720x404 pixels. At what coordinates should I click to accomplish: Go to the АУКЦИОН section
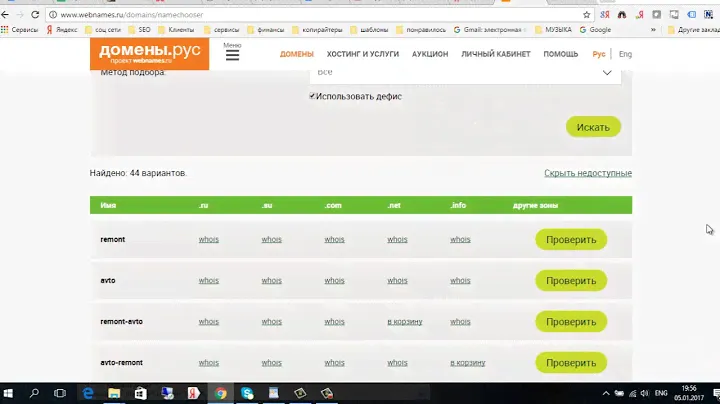coord(430,54)
